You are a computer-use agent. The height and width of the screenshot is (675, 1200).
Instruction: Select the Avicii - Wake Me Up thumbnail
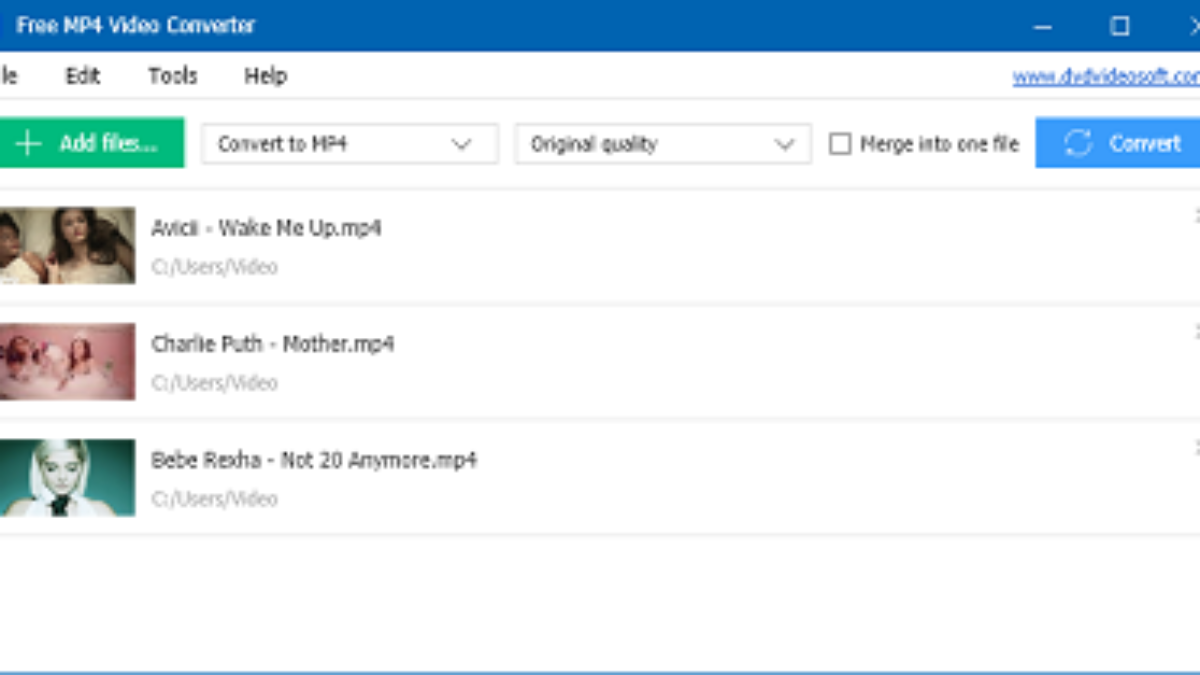67,245
